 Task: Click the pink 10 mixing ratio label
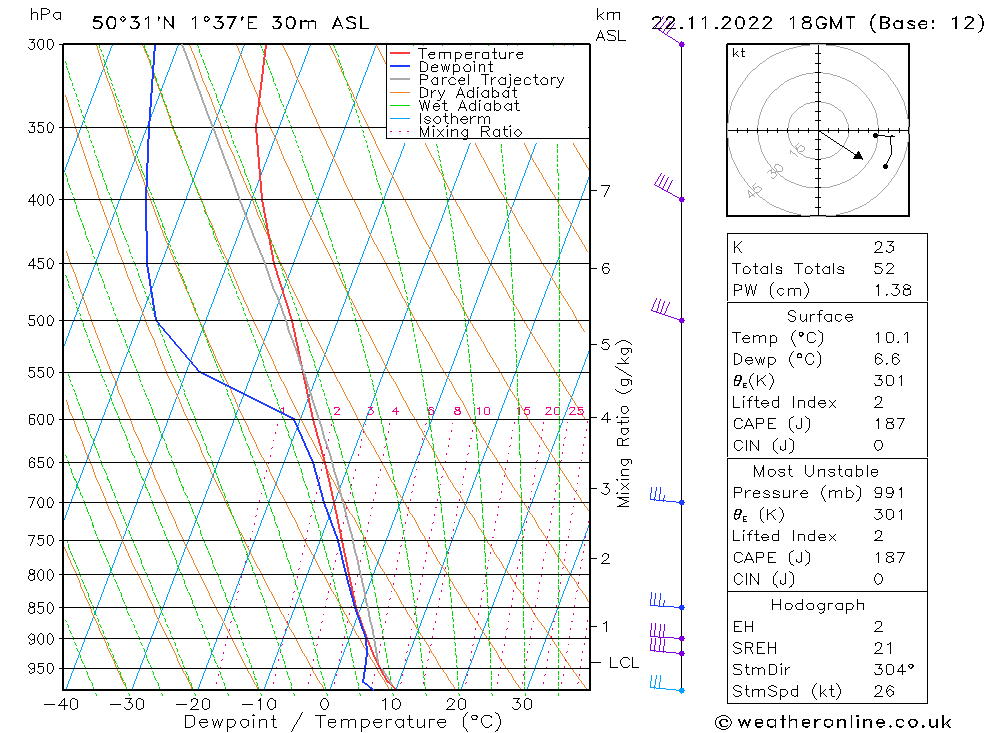tap(483, 411)
